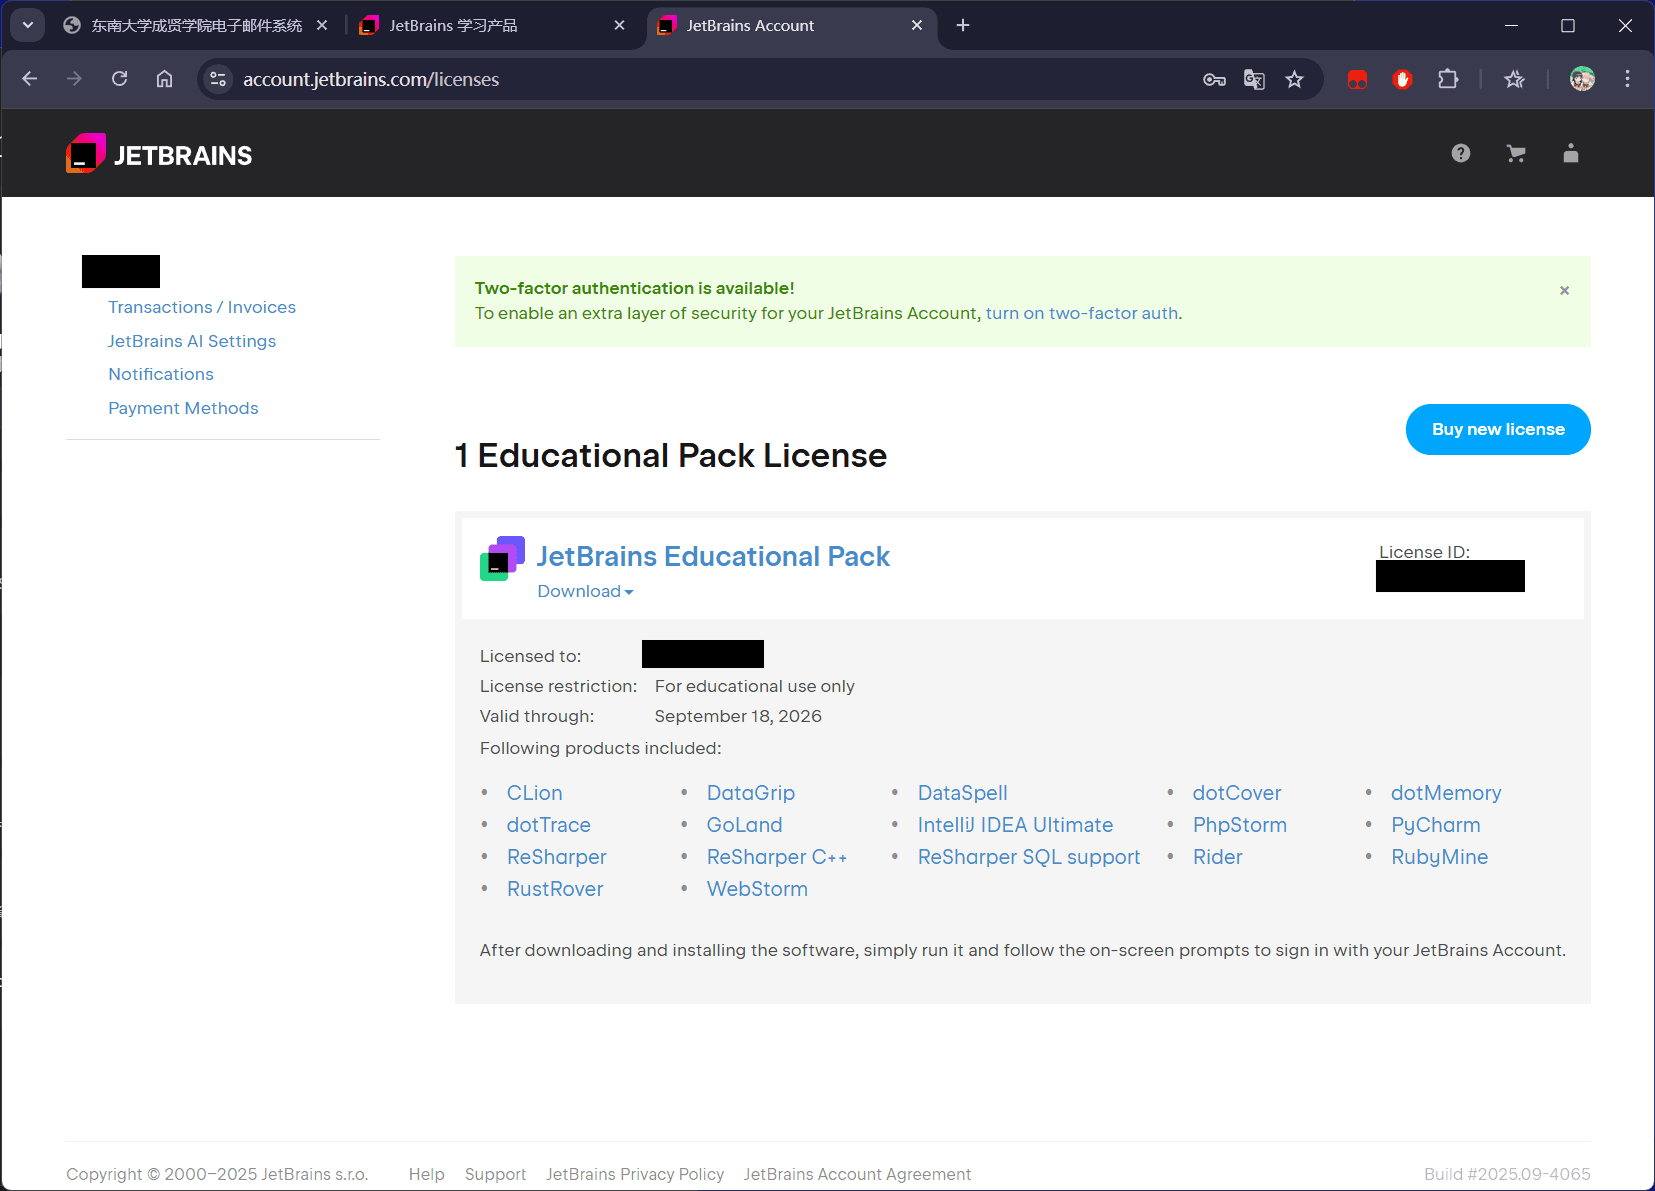1655x1191 pixels.
Task: Open the help question mark icon
Action: click(1461, 153)
